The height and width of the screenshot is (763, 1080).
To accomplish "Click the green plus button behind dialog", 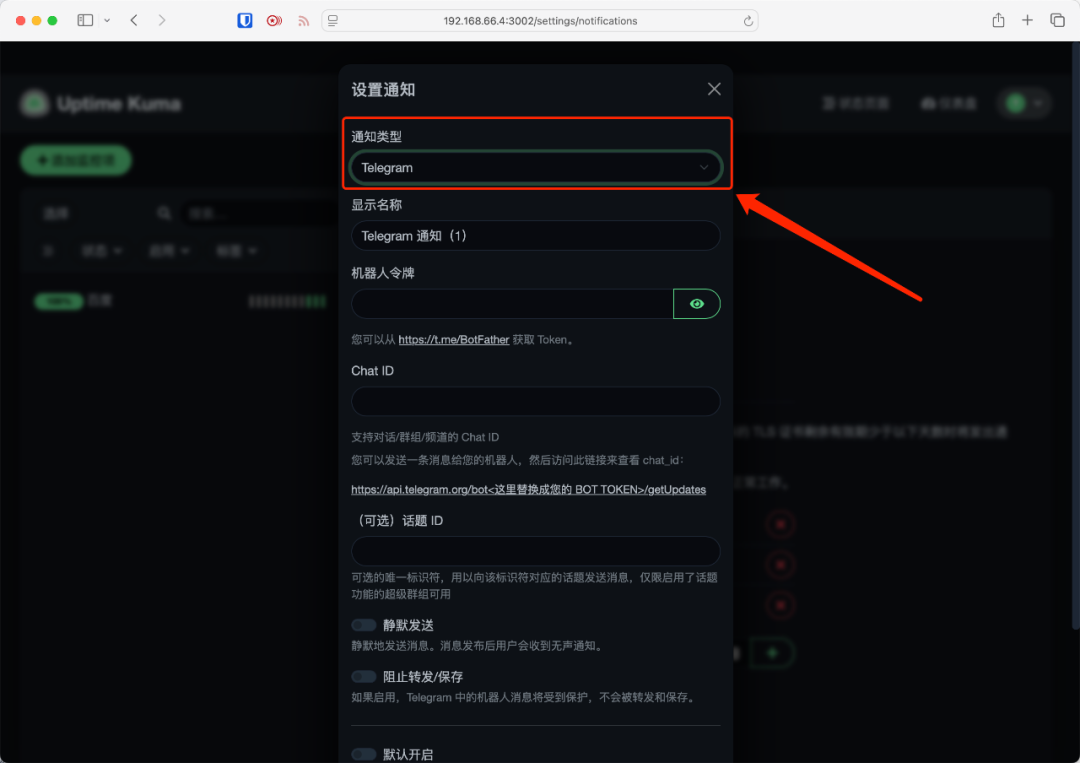I will pos(772,653).
